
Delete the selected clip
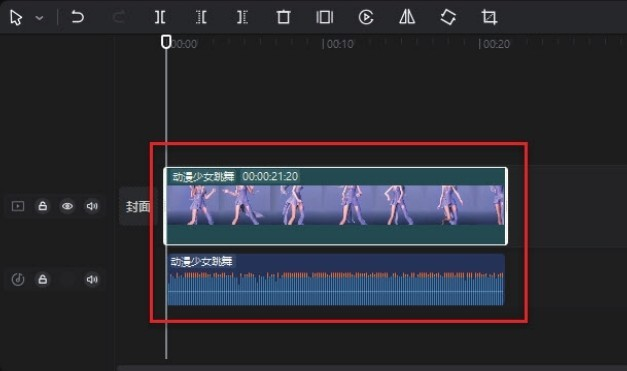tap(284, 17)
